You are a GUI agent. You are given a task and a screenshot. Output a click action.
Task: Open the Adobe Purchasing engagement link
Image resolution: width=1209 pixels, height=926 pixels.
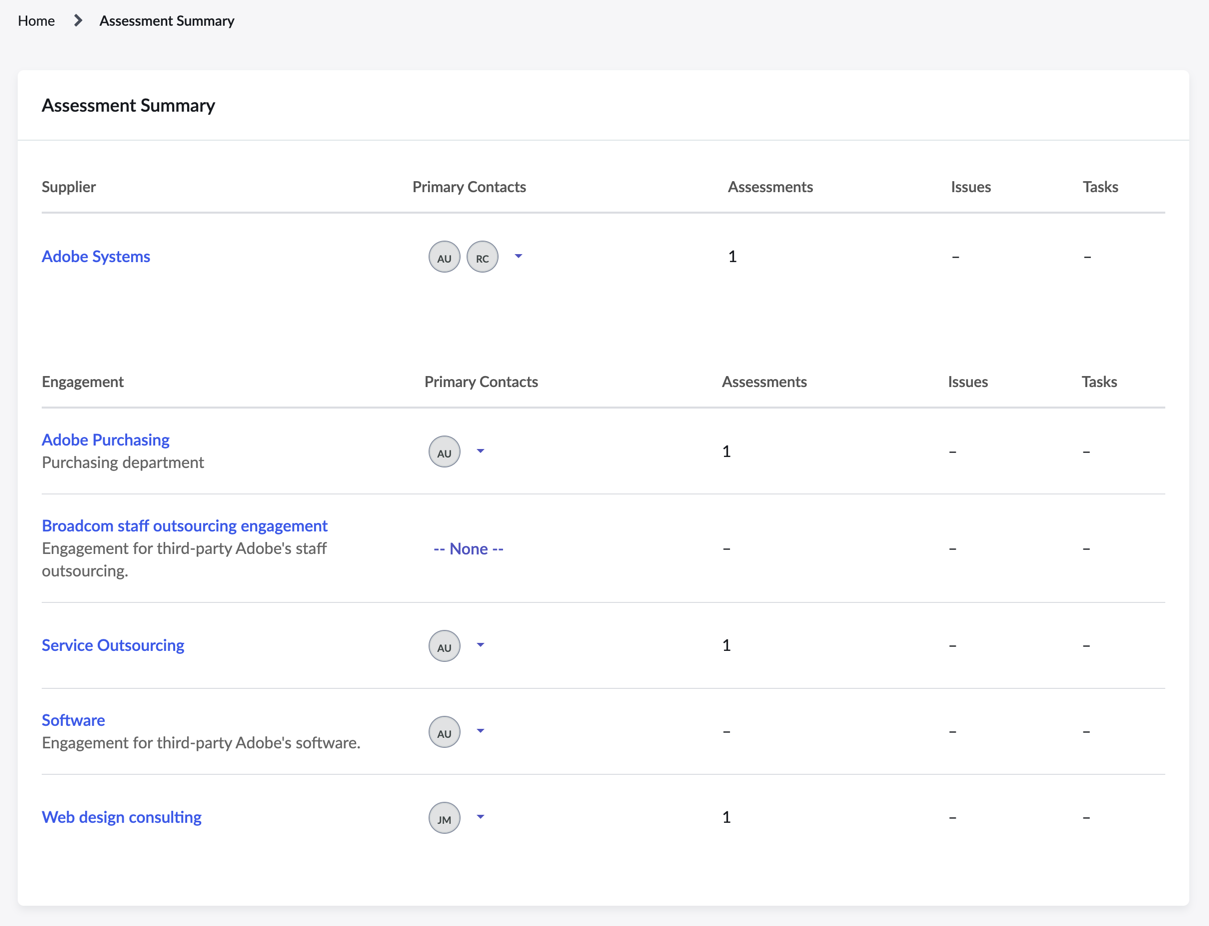(x=106, y=439)
